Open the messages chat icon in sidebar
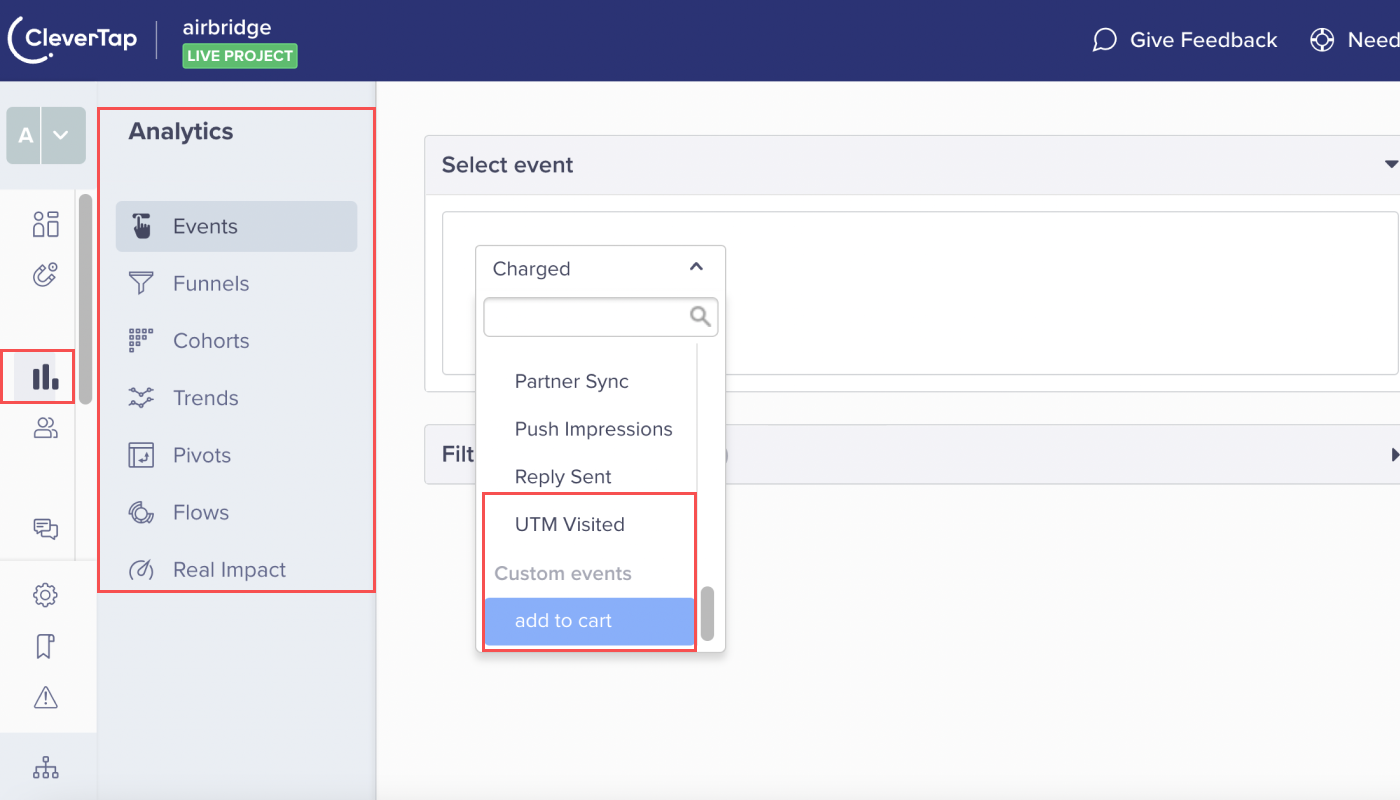Screen dimensions: 1400x800 [x=46, y=529]
